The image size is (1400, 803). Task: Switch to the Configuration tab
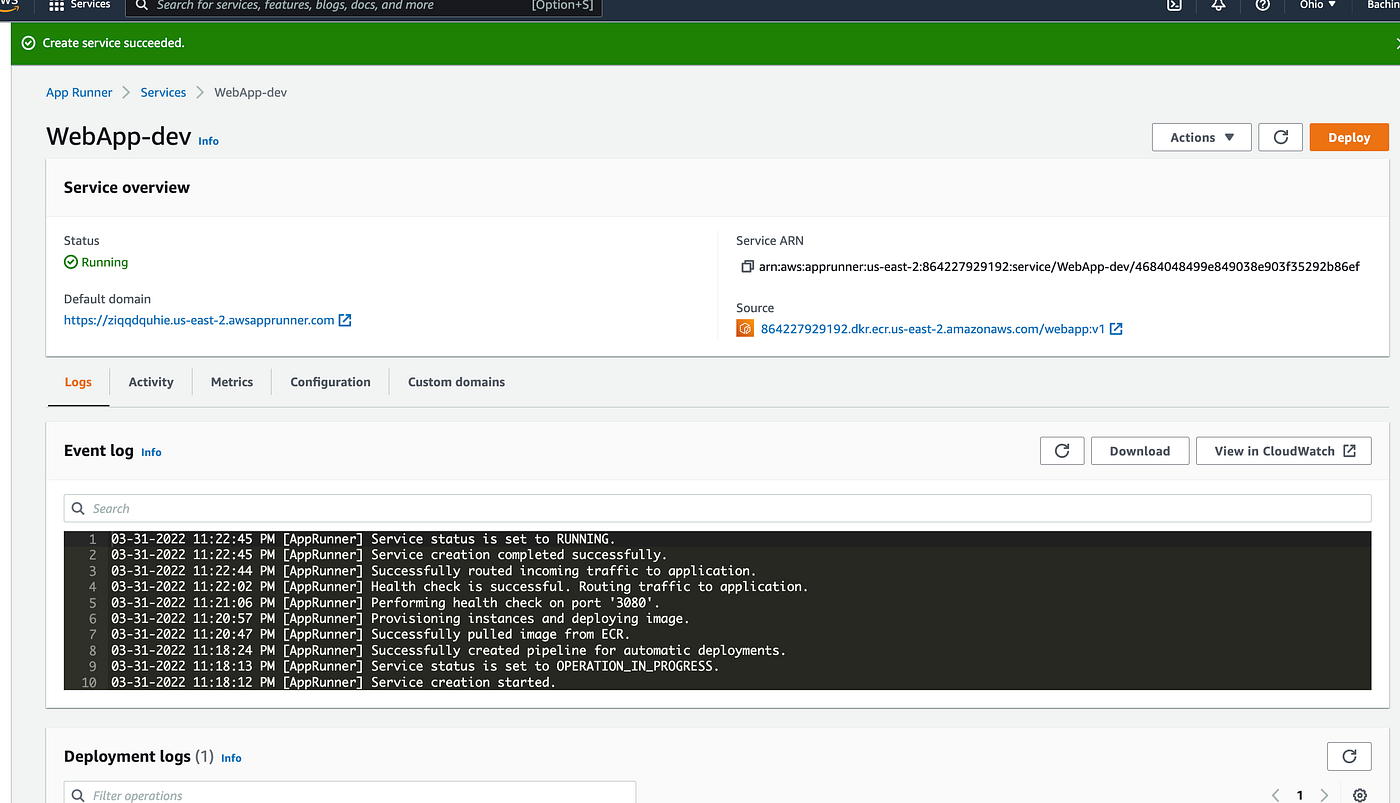click(x=330, y=382)
